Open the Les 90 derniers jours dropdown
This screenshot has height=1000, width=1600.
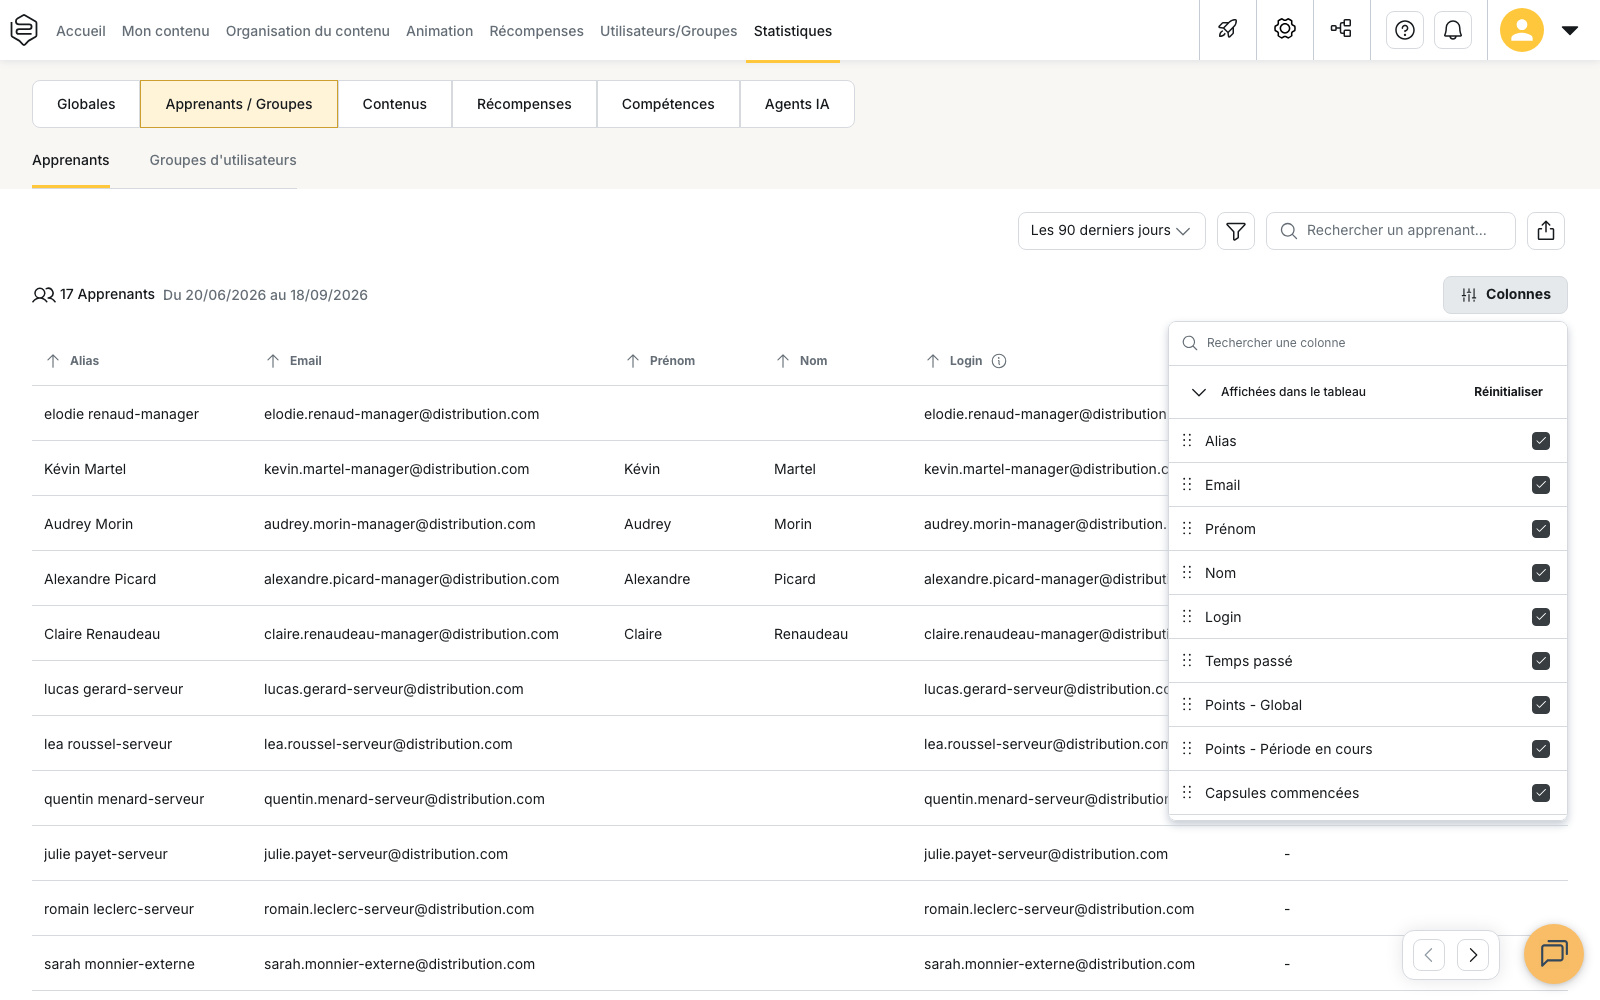click(1111, 231)
